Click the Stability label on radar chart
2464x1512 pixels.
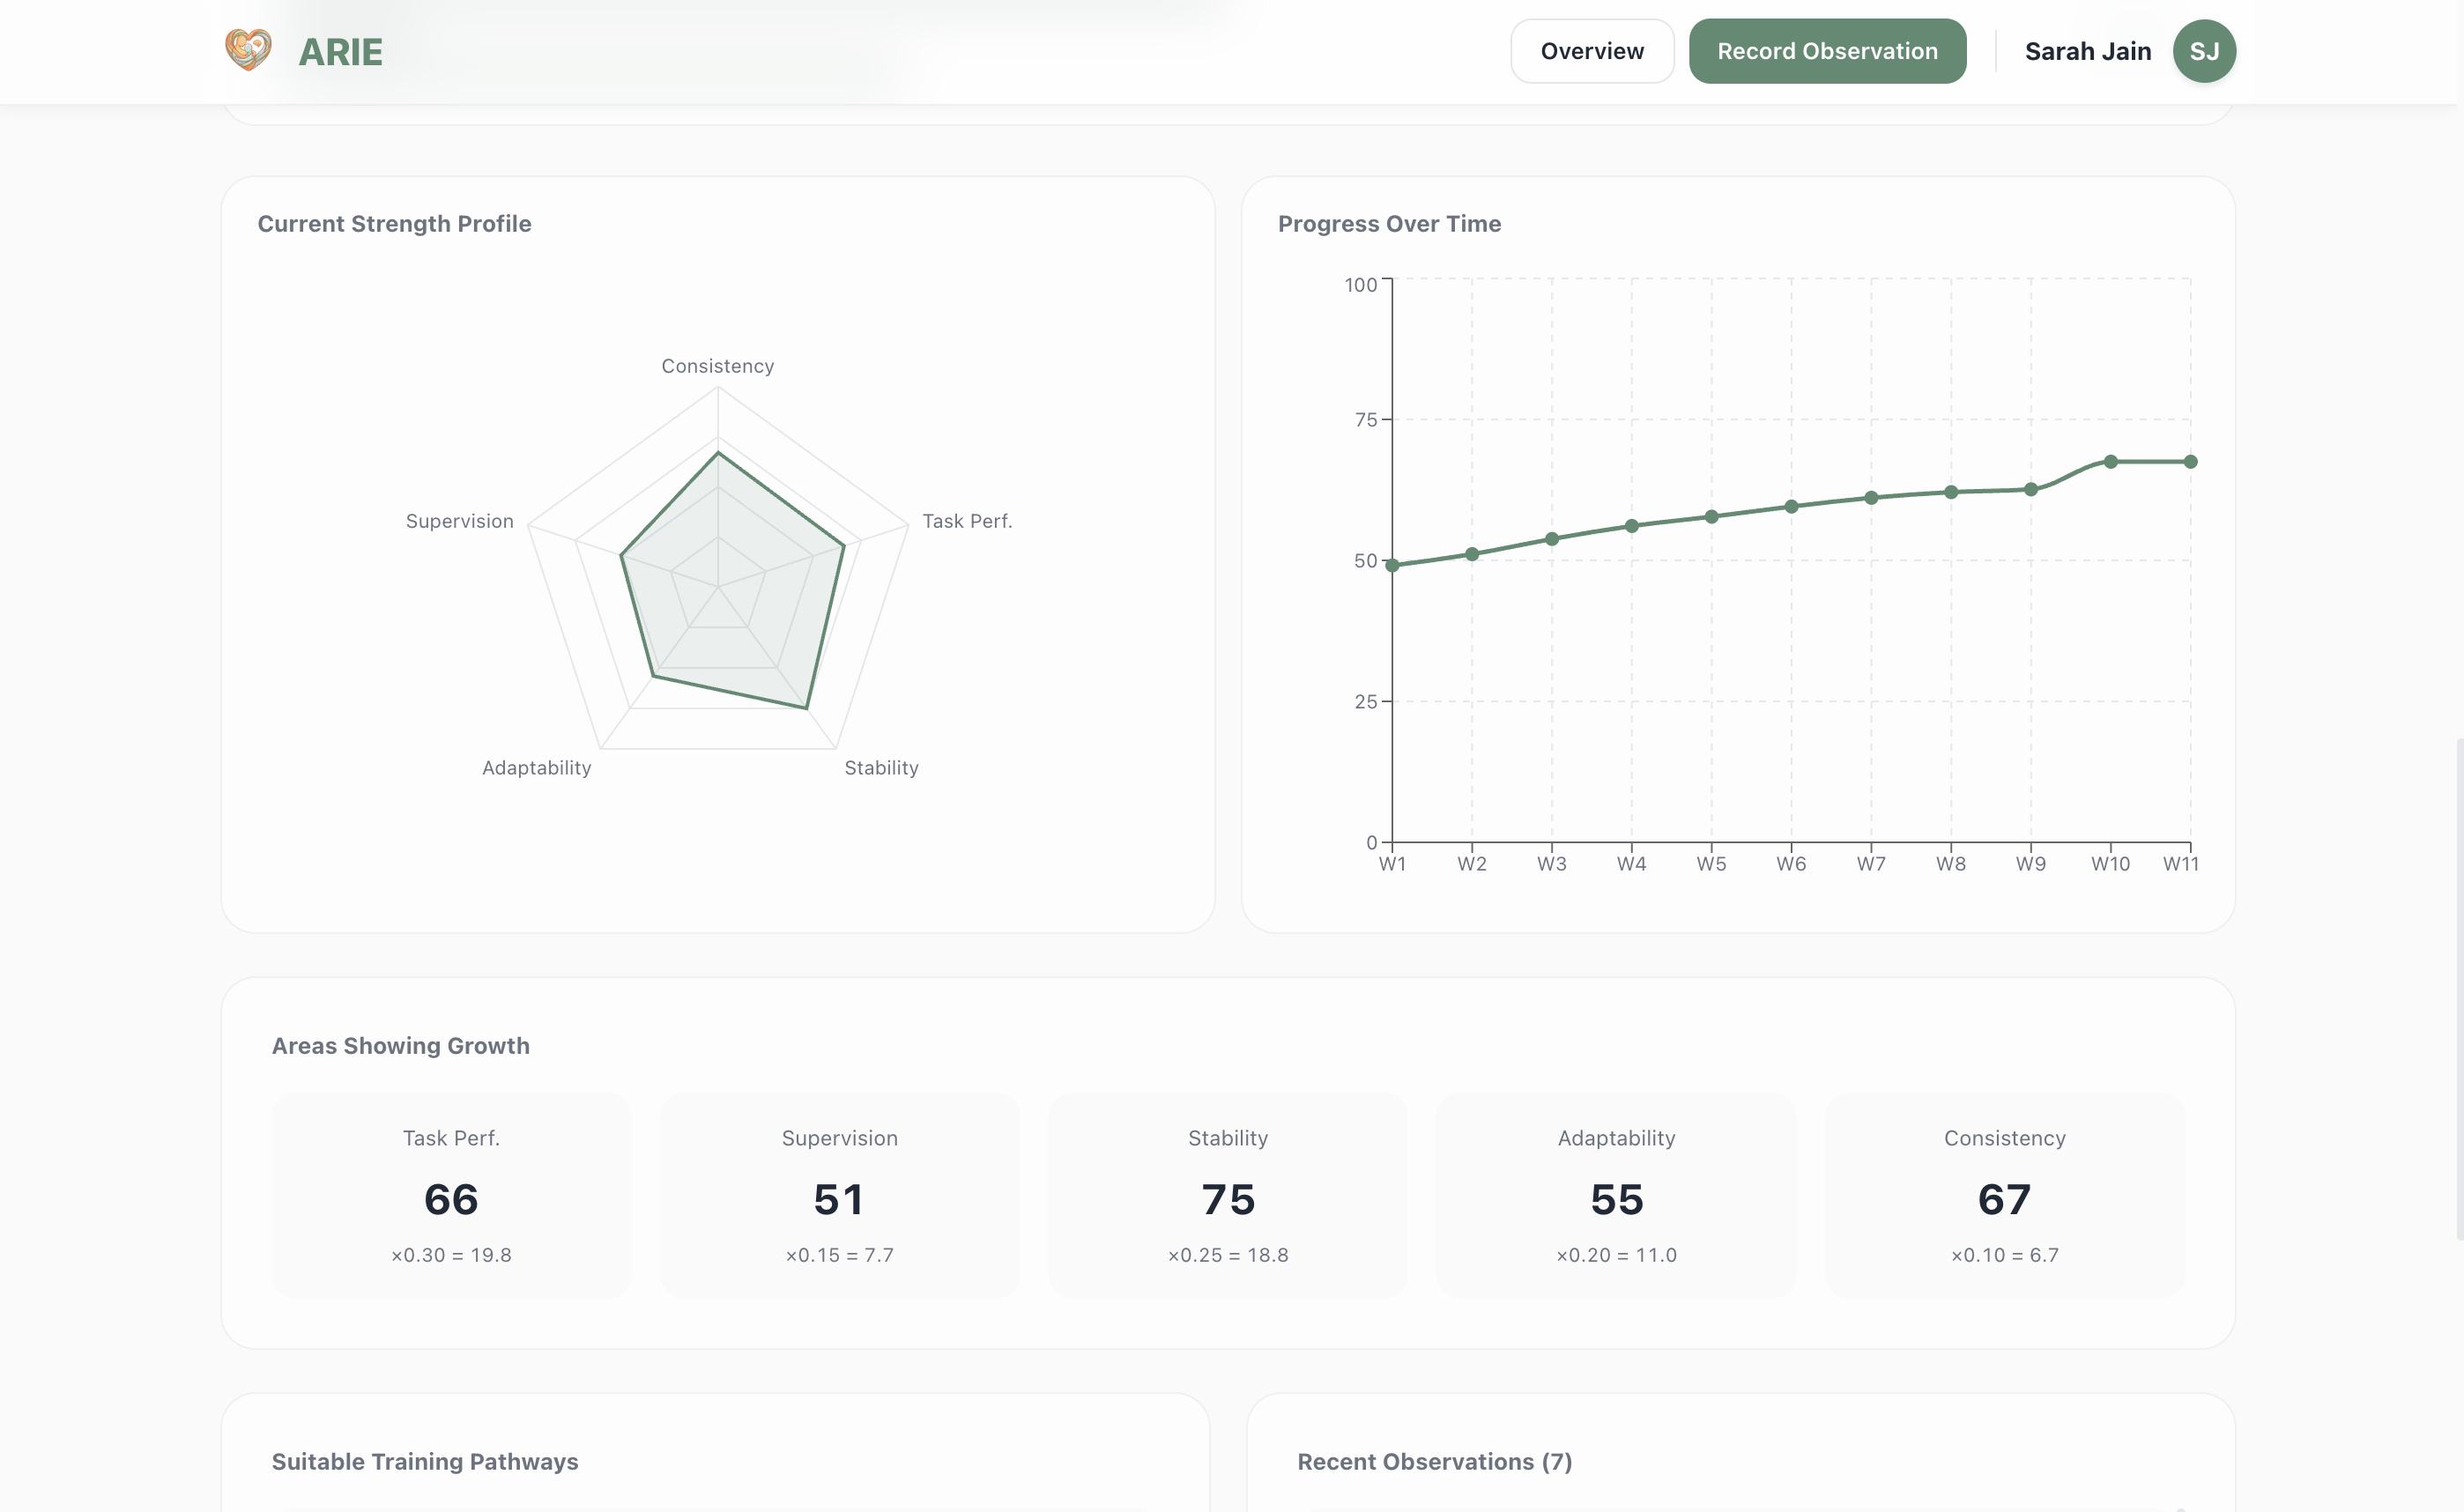click(881, 768)
